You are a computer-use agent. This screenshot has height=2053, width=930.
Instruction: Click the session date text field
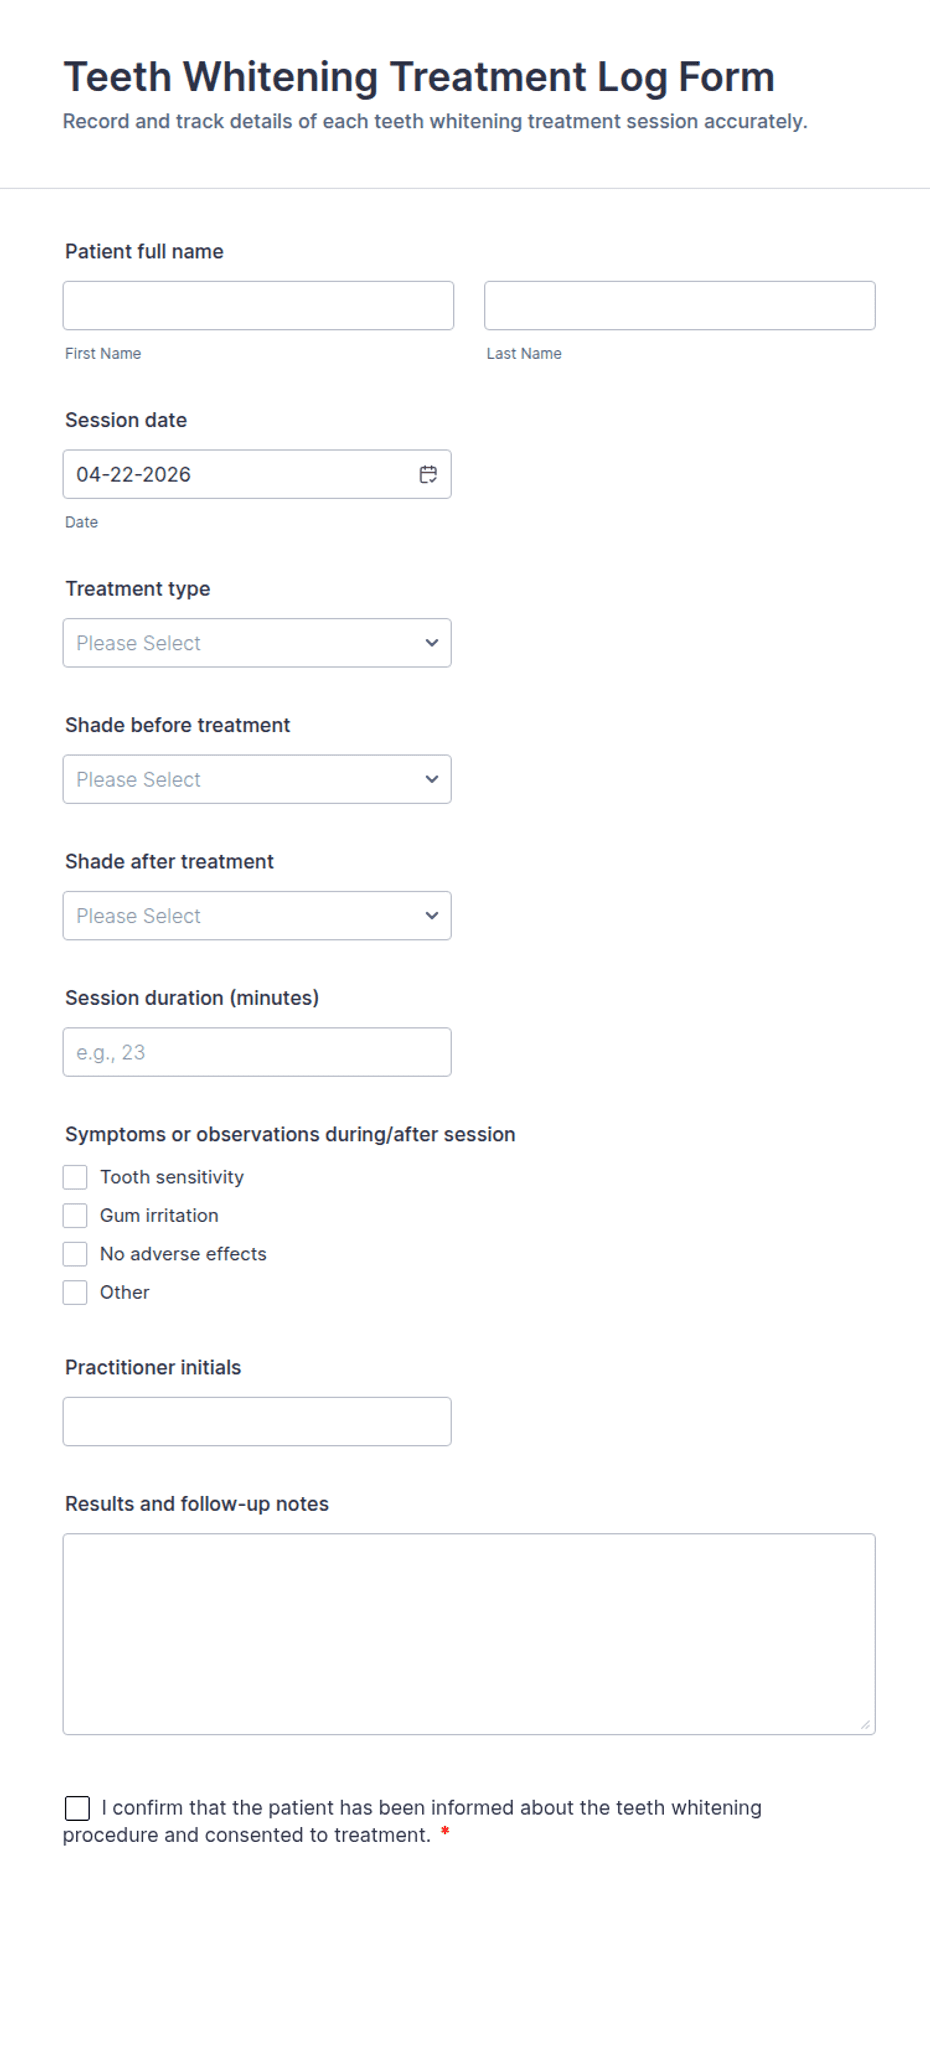pyautogui.click(x=230, y=474)
